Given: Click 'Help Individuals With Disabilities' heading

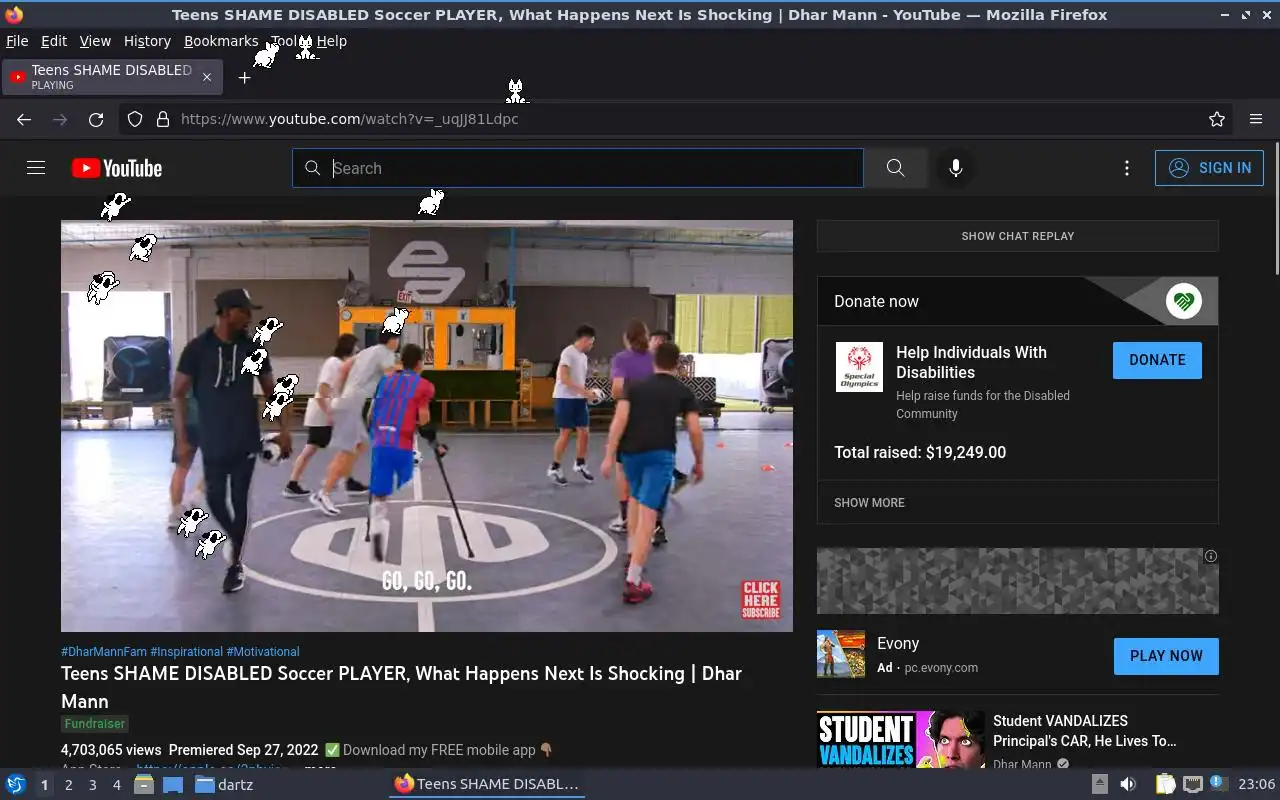Looking at the screenshot, I should [971, 362].
